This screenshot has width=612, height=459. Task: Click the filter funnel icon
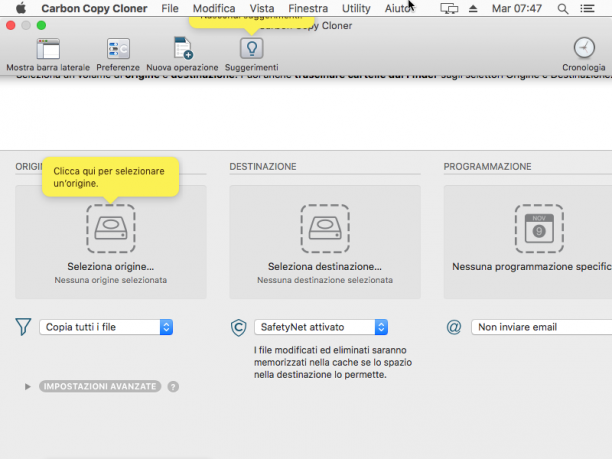point(23,327)
